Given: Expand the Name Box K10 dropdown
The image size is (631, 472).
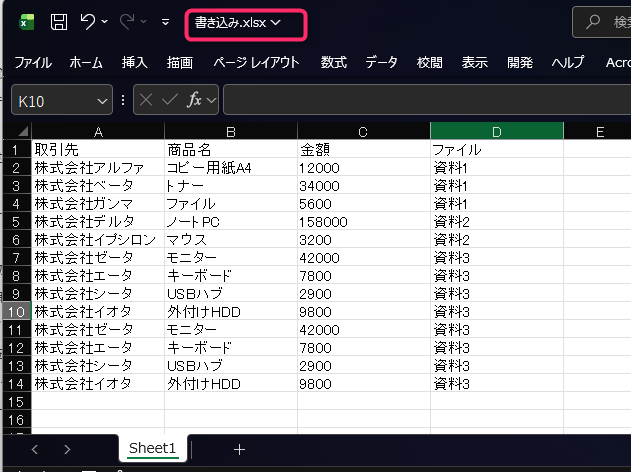Looking at the screenshot, I should (103, 100).
